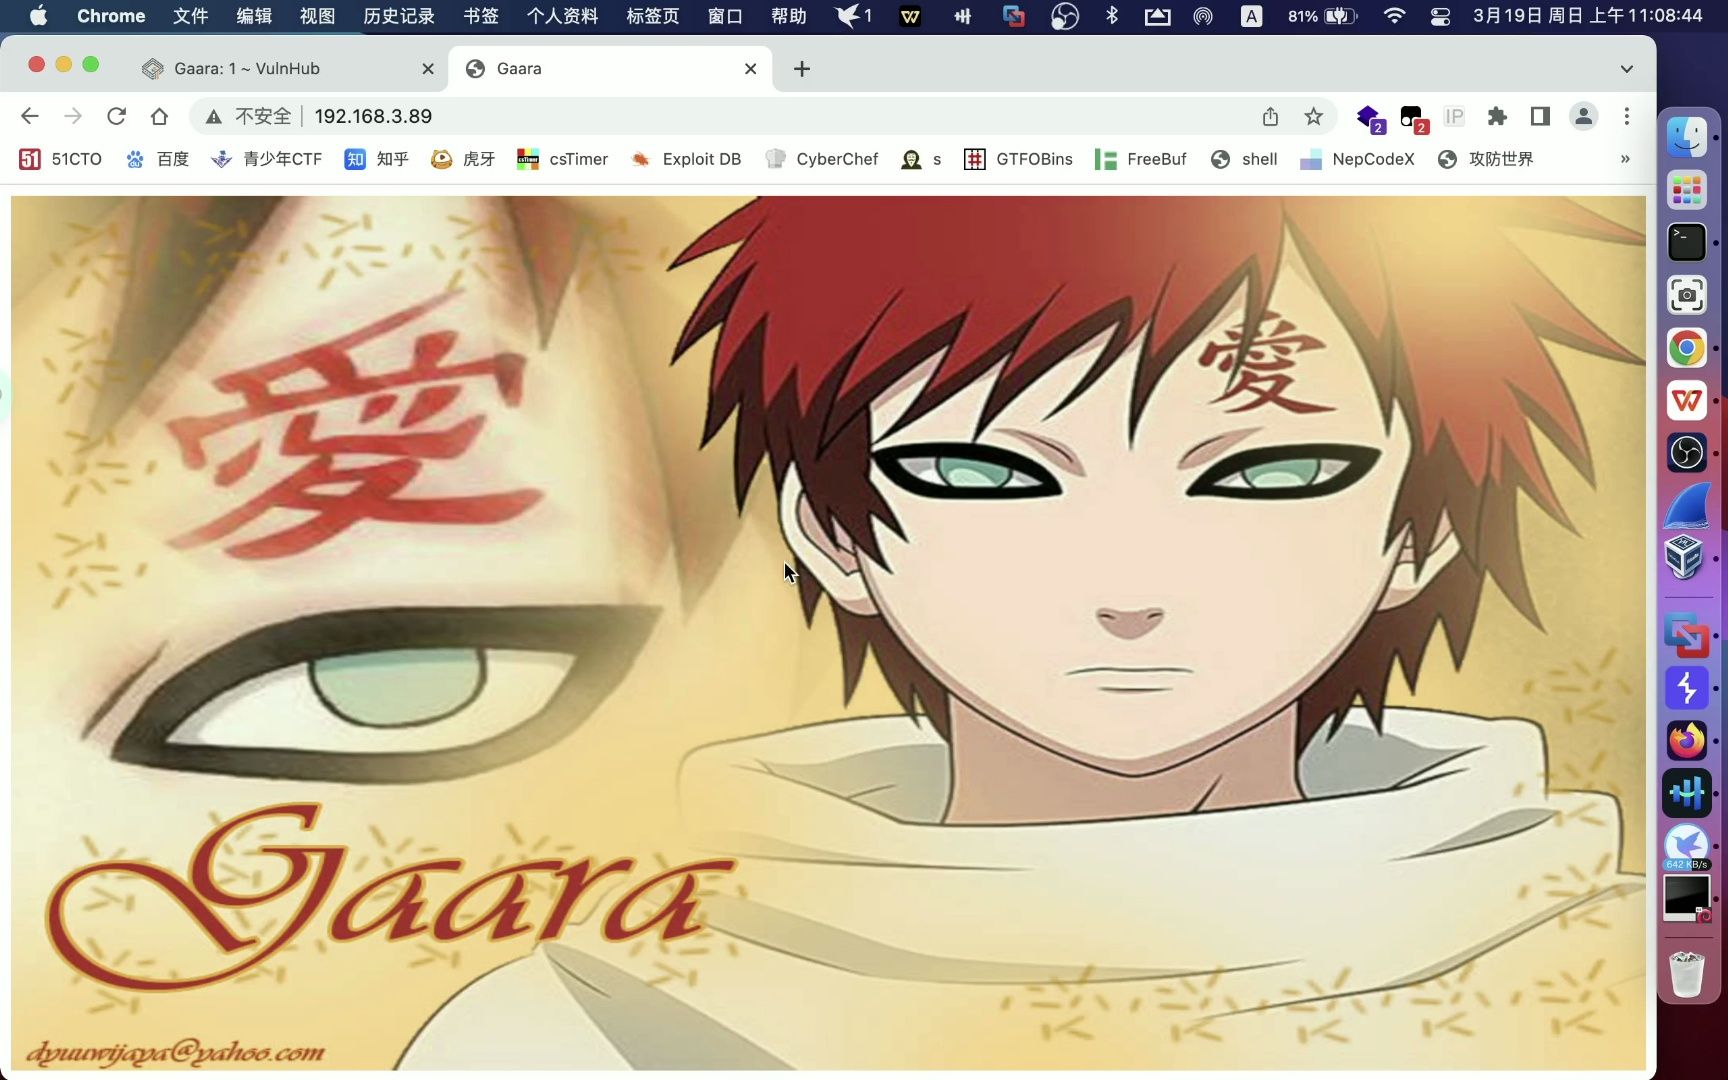Open the FreeBuf bookmark
This screenshot has width=1728, height=1080.
(x=1141, y=159)
